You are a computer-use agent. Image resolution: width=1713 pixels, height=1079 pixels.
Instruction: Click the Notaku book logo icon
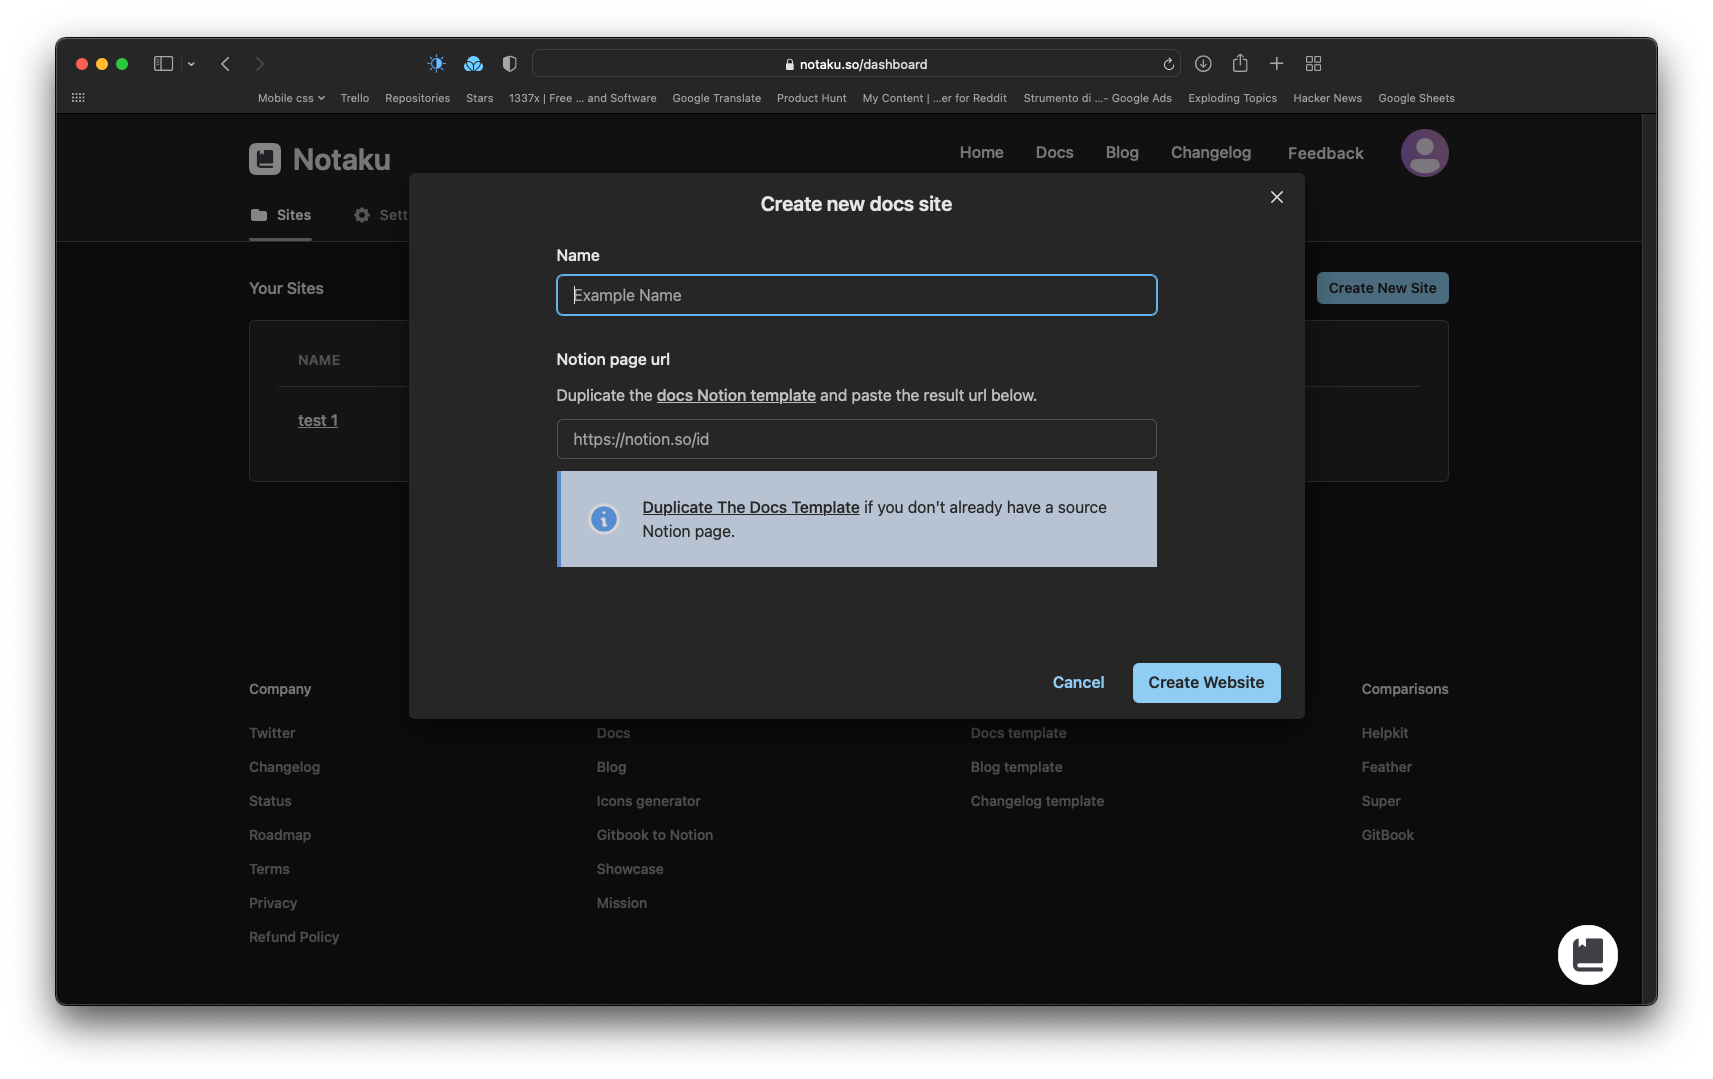(264, 158)
